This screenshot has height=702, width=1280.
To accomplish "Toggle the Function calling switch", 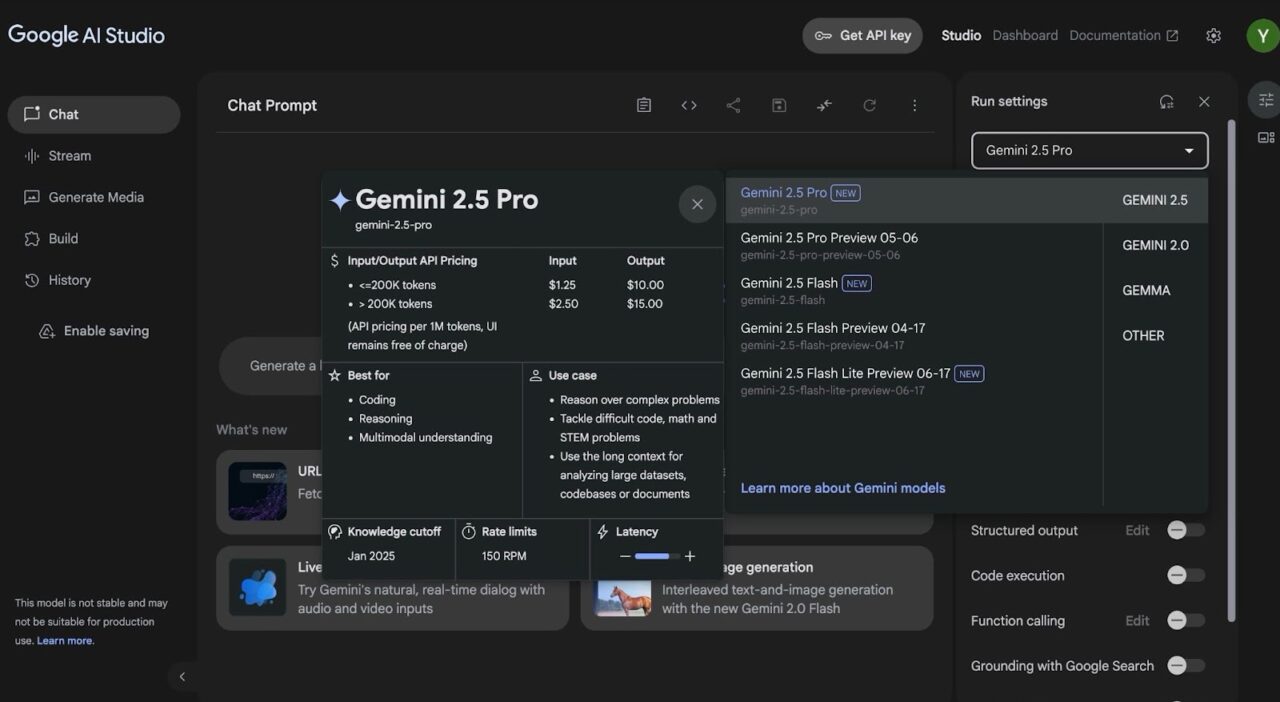I will click(1186, 621).
